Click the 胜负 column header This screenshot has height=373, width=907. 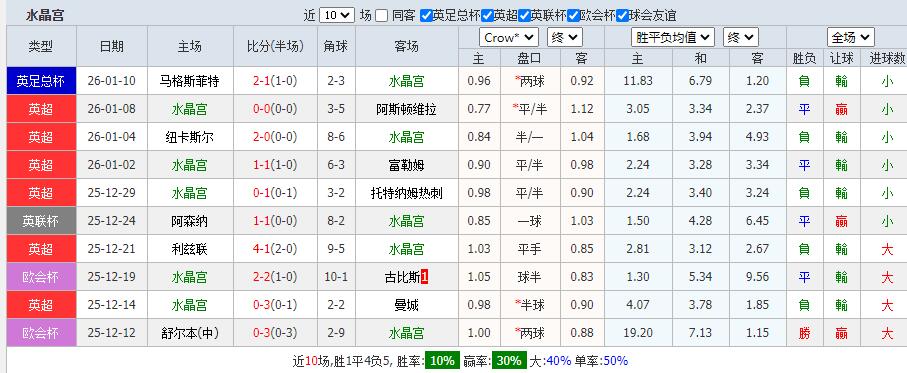coord(805,58)
